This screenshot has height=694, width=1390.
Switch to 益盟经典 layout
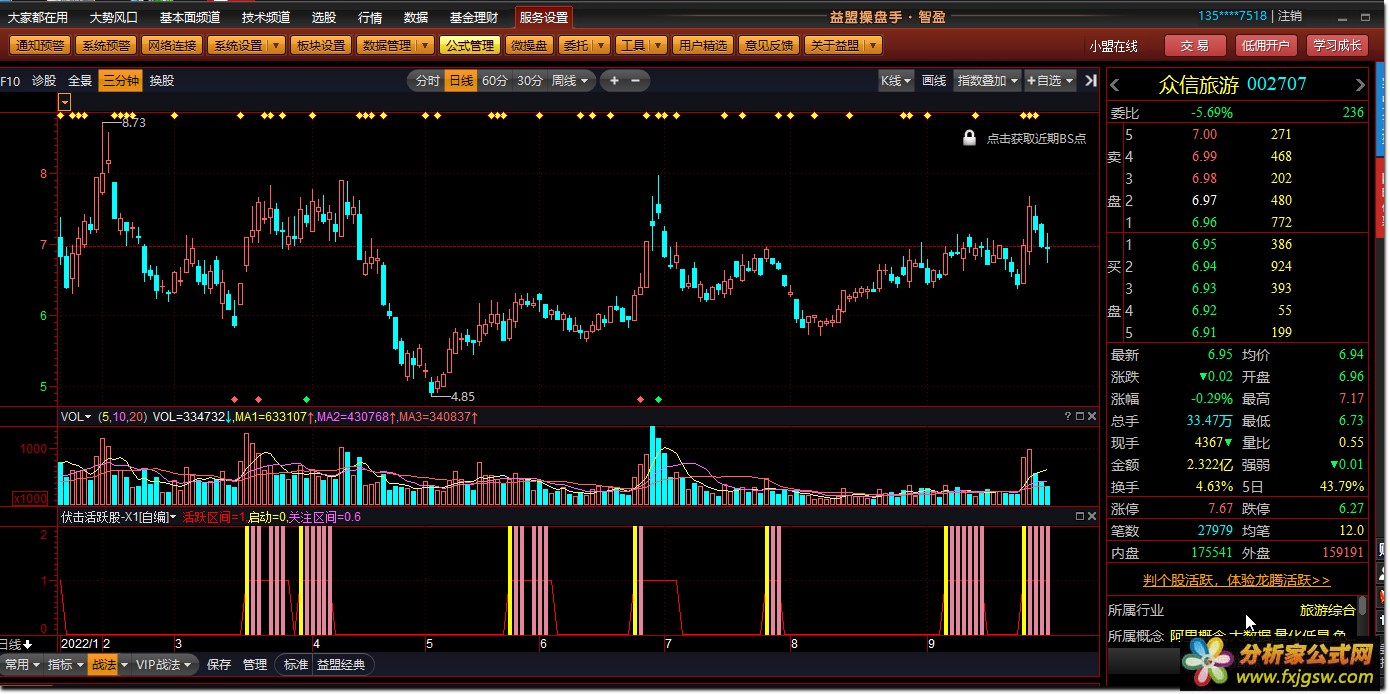(x=342, y=665)
